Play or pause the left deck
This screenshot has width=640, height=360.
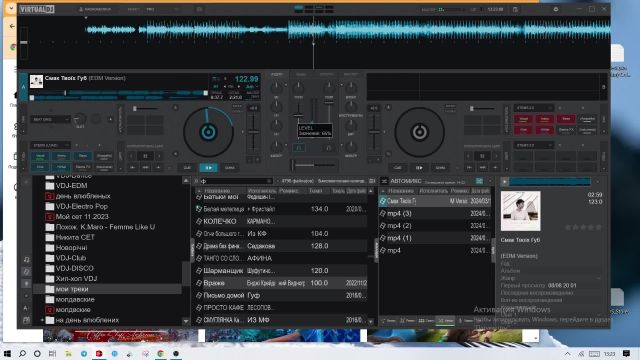click(x=208, y=168)
